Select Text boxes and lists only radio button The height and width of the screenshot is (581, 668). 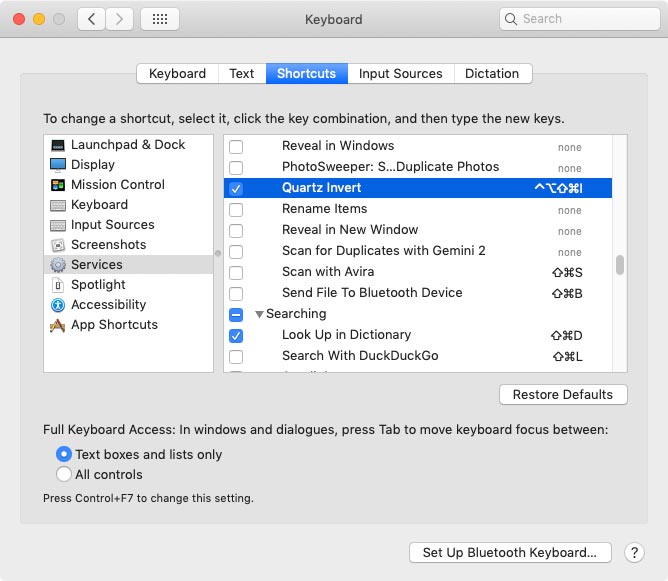tap(64, 454)
